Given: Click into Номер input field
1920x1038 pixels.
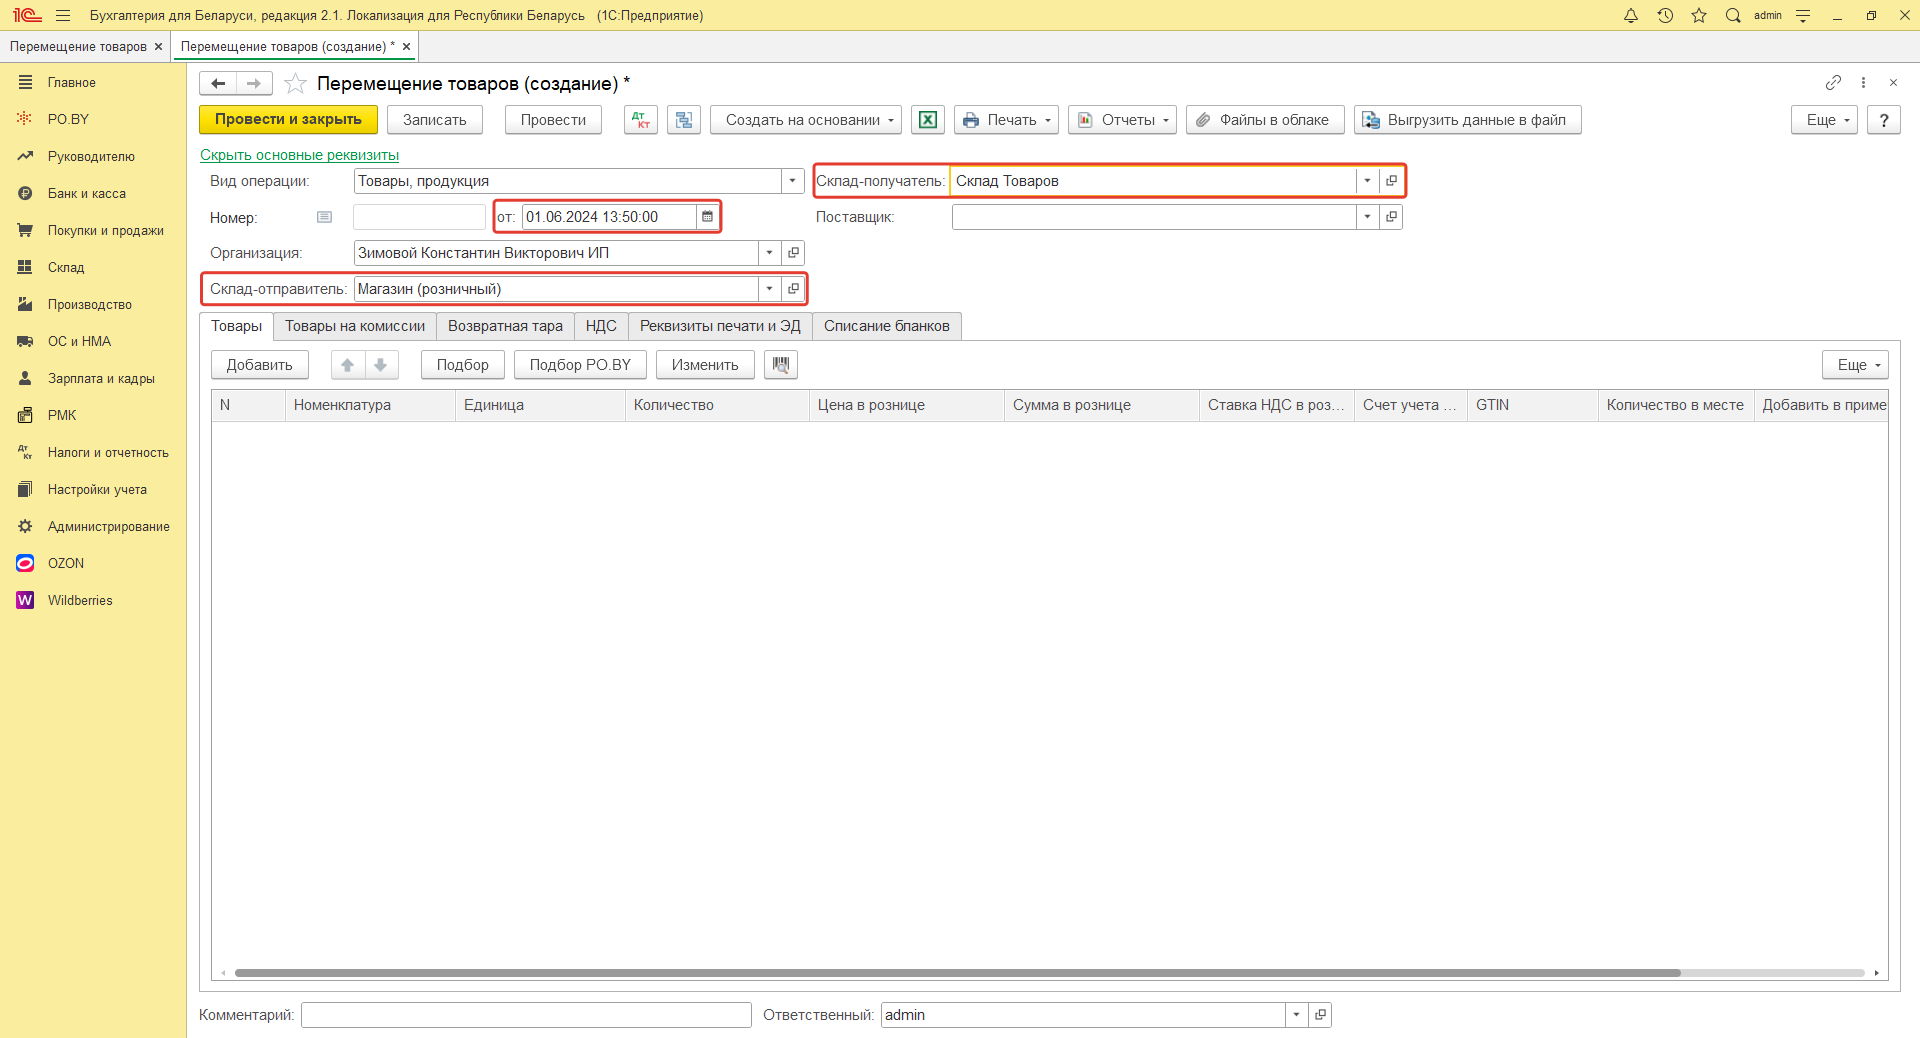Looking at the screenshot, I should [419, 217].
